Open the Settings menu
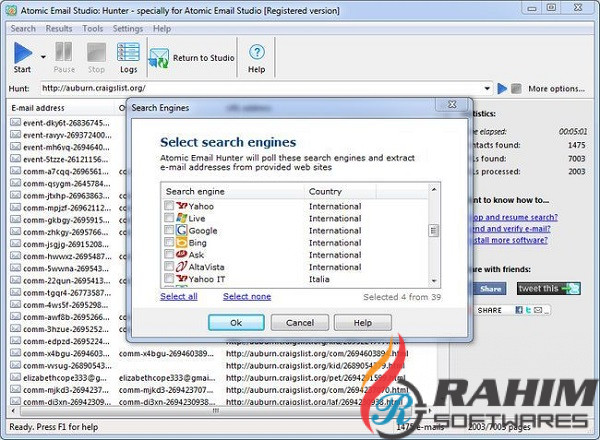Viewport: 600px width, 440px height. (128, 29)
